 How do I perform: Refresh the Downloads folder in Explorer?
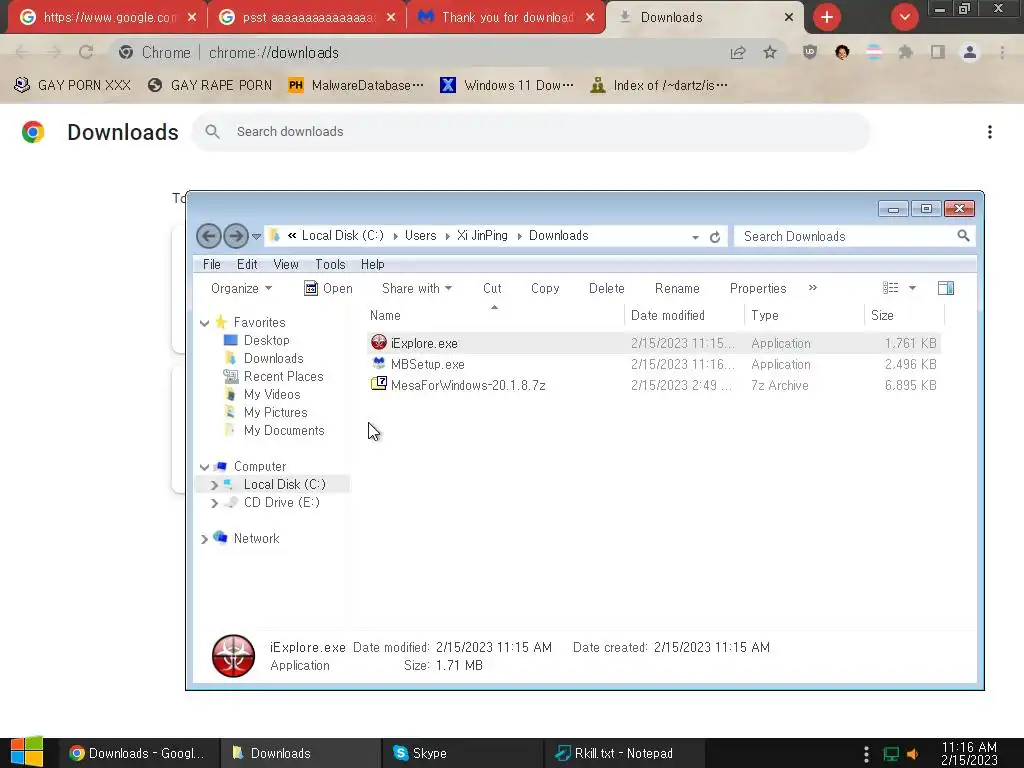[715, 236]
